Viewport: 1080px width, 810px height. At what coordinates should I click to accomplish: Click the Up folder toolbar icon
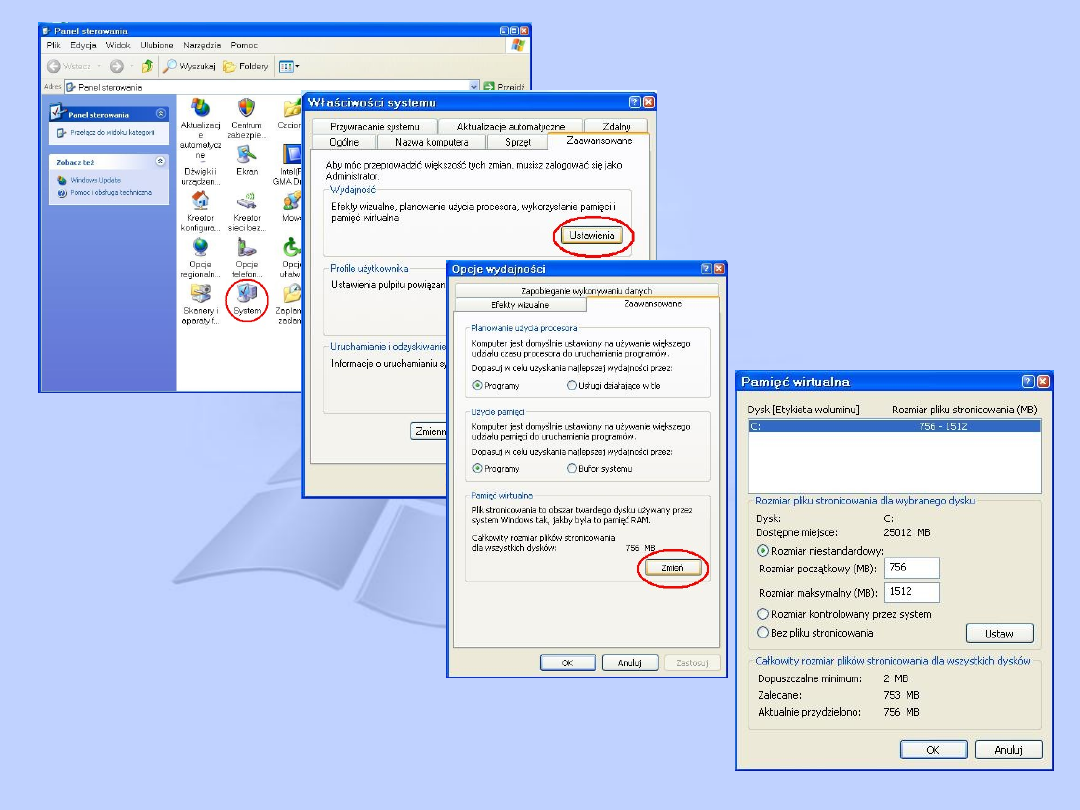147,66
